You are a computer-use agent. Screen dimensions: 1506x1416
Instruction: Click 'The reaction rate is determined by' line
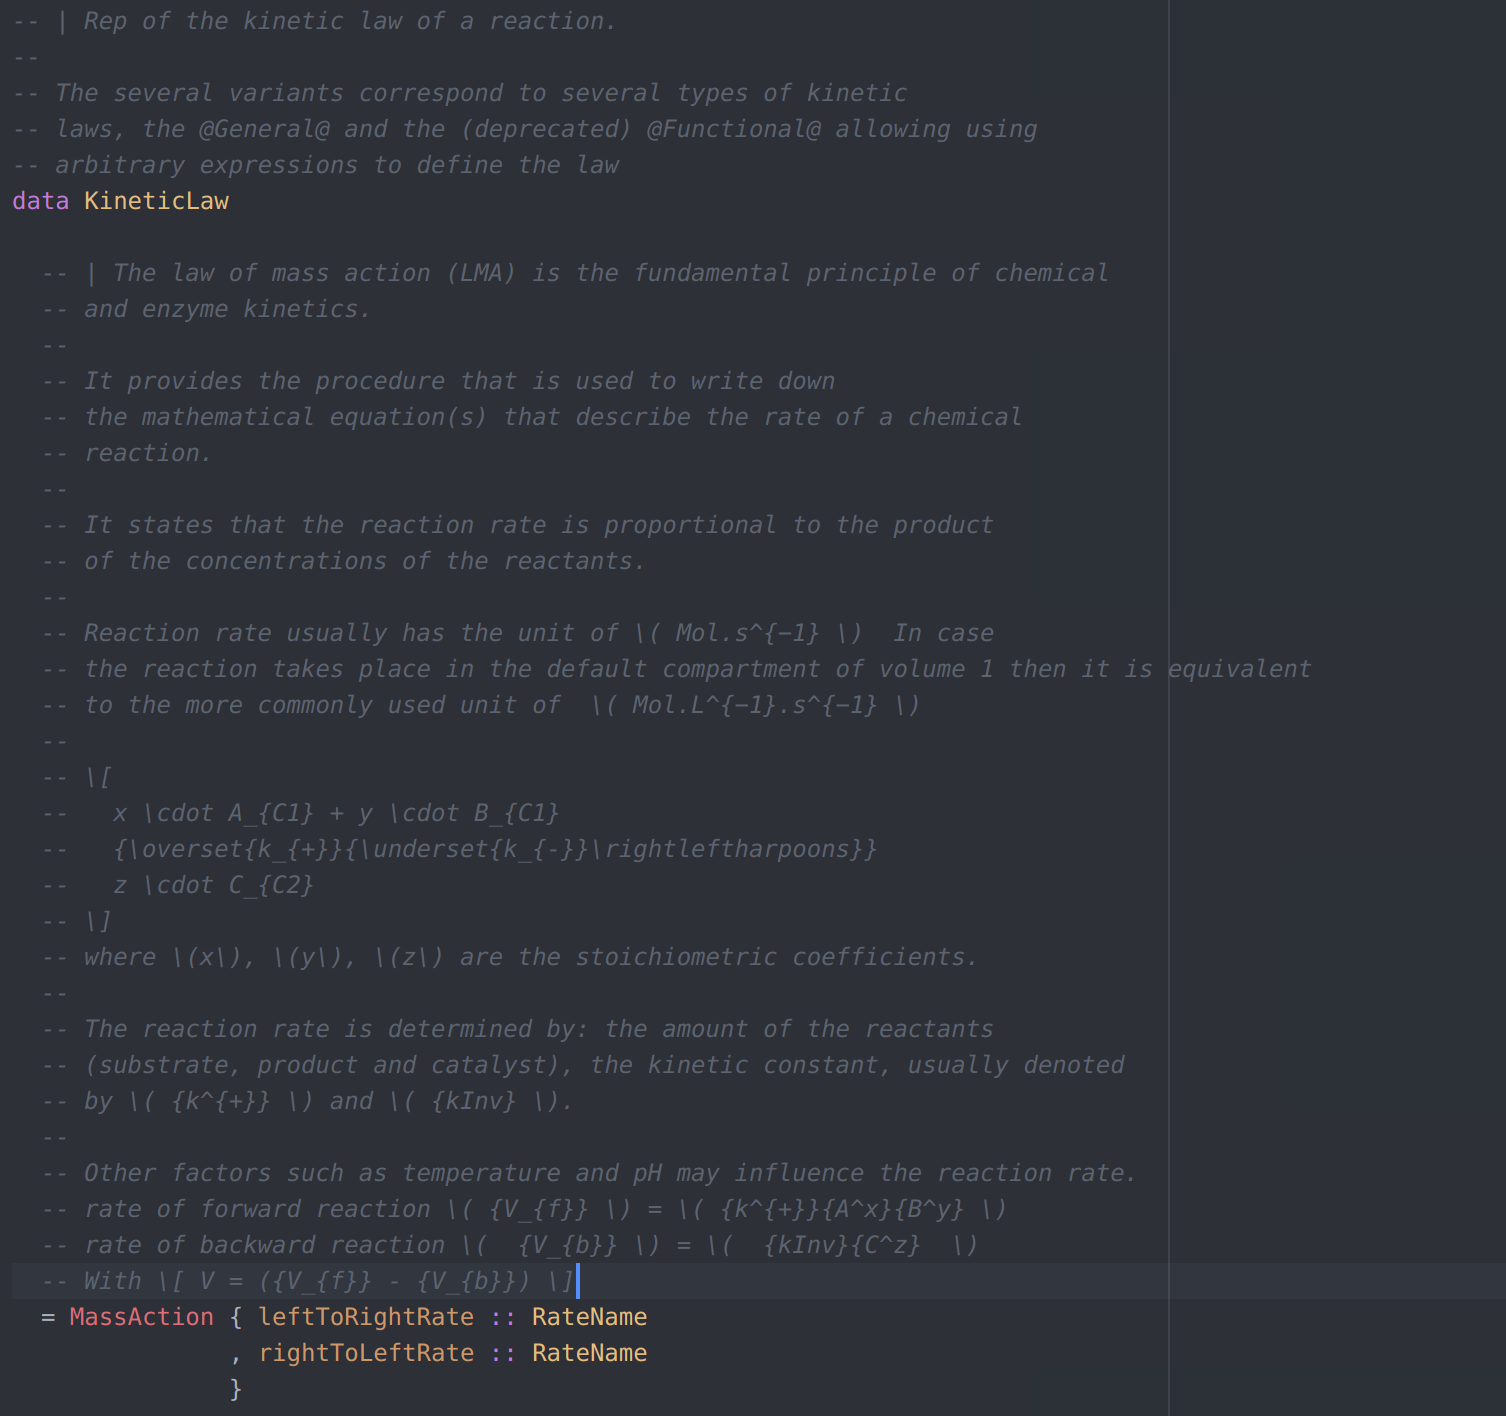click(x=538, y=1029)
